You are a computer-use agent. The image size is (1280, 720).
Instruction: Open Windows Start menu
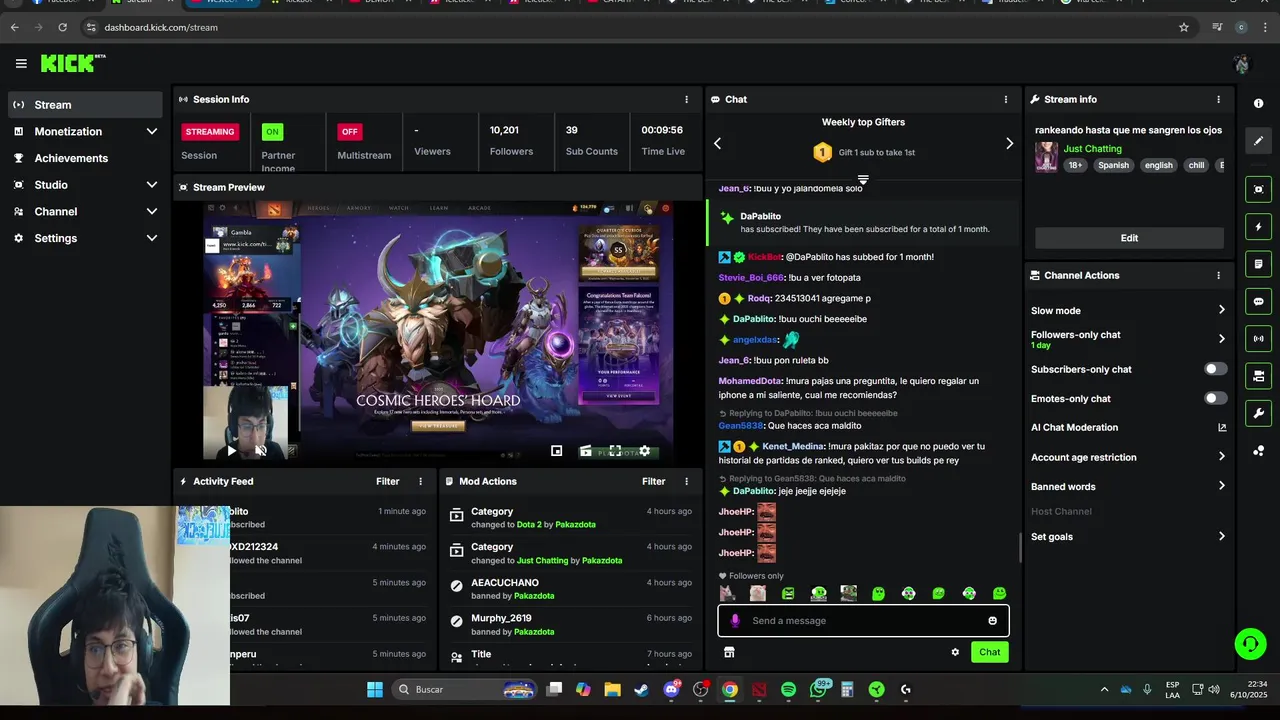point(375,689)
